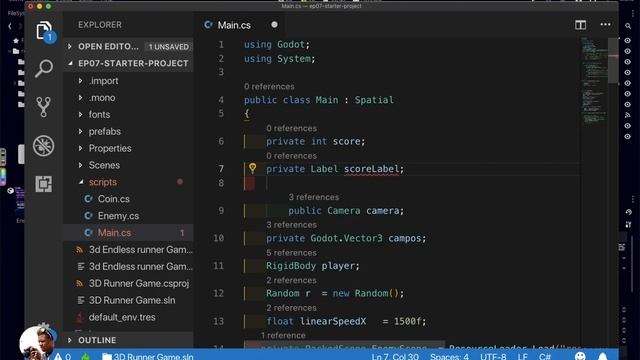Screen dimensions: 640x360
Task: Click the red breakpoint marker on line 8
Action: [250, 183]
